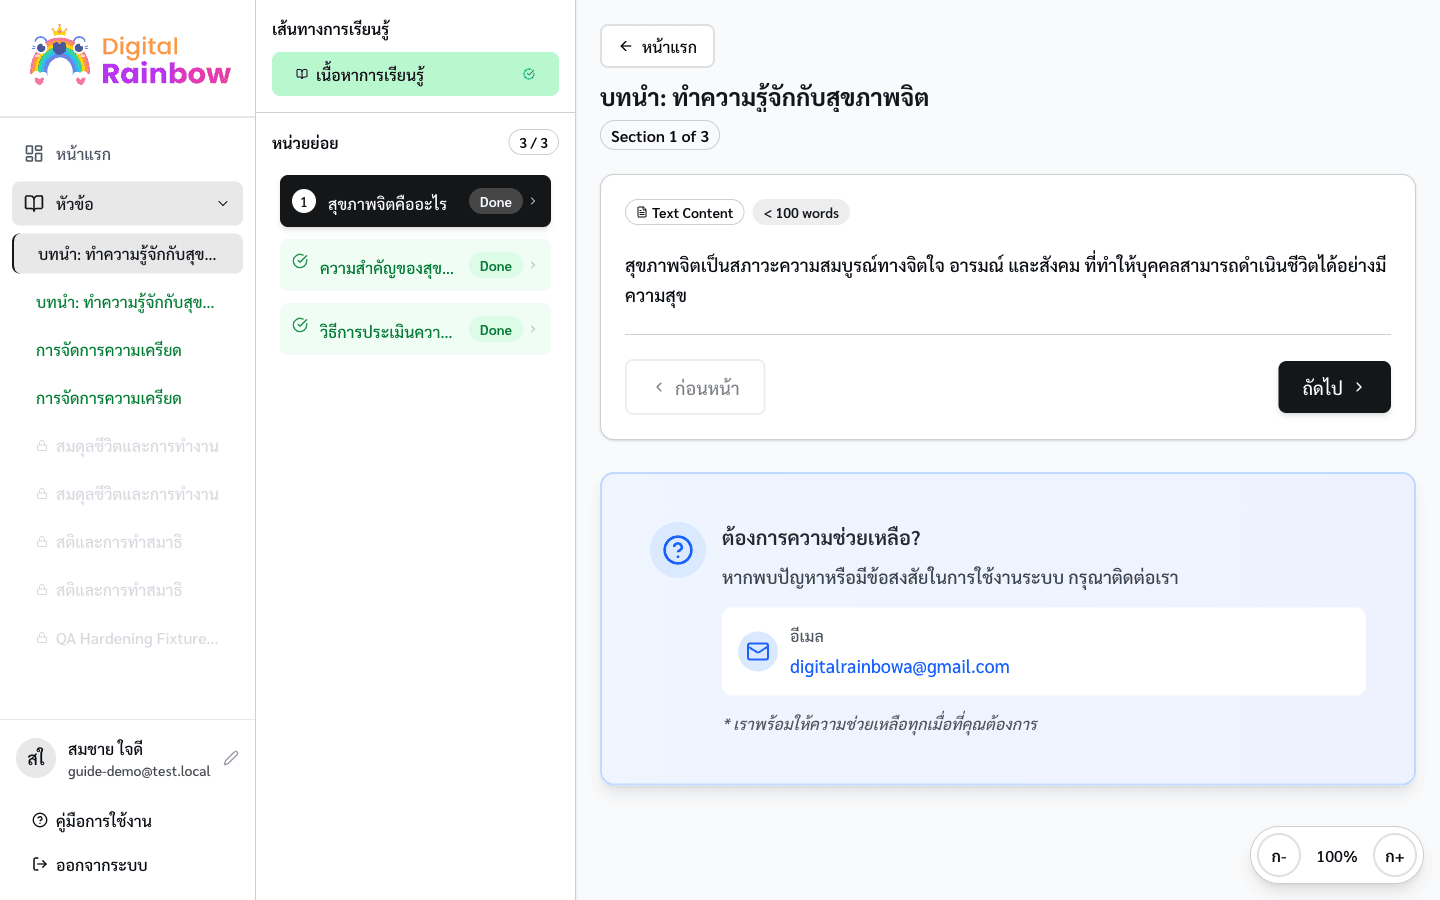Viewport: 1440px width, 900px height.
Task: Click the Text Content tag
Action: tap(684, 212)
